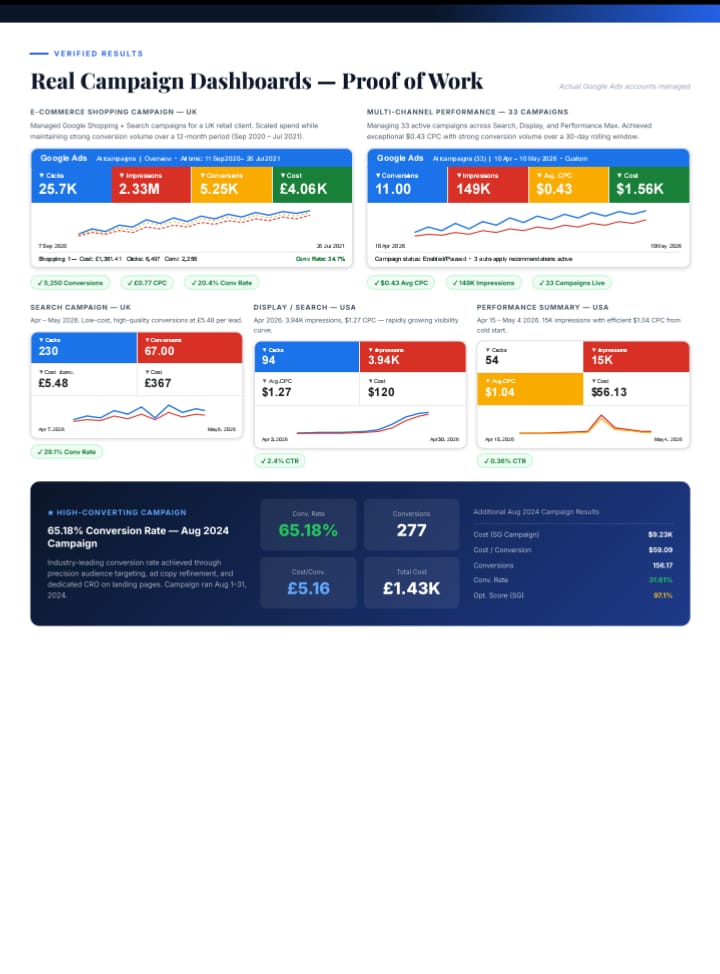Click the '33 Campaigns Live' badge

pos(572,283)
